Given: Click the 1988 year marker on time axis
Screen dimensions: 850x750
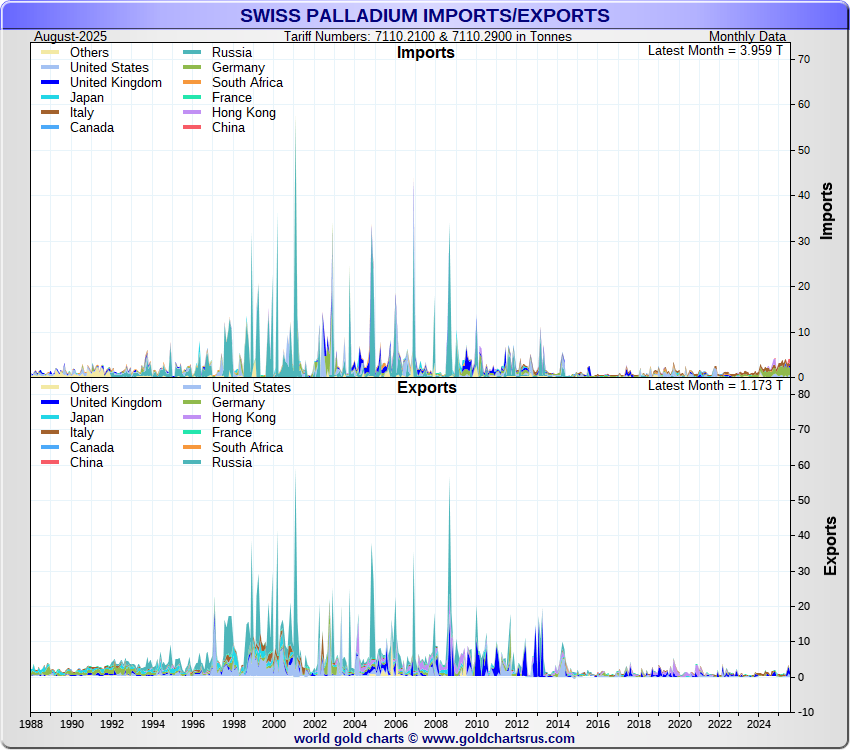Looking at the screenshot, I should pos(31,723).
